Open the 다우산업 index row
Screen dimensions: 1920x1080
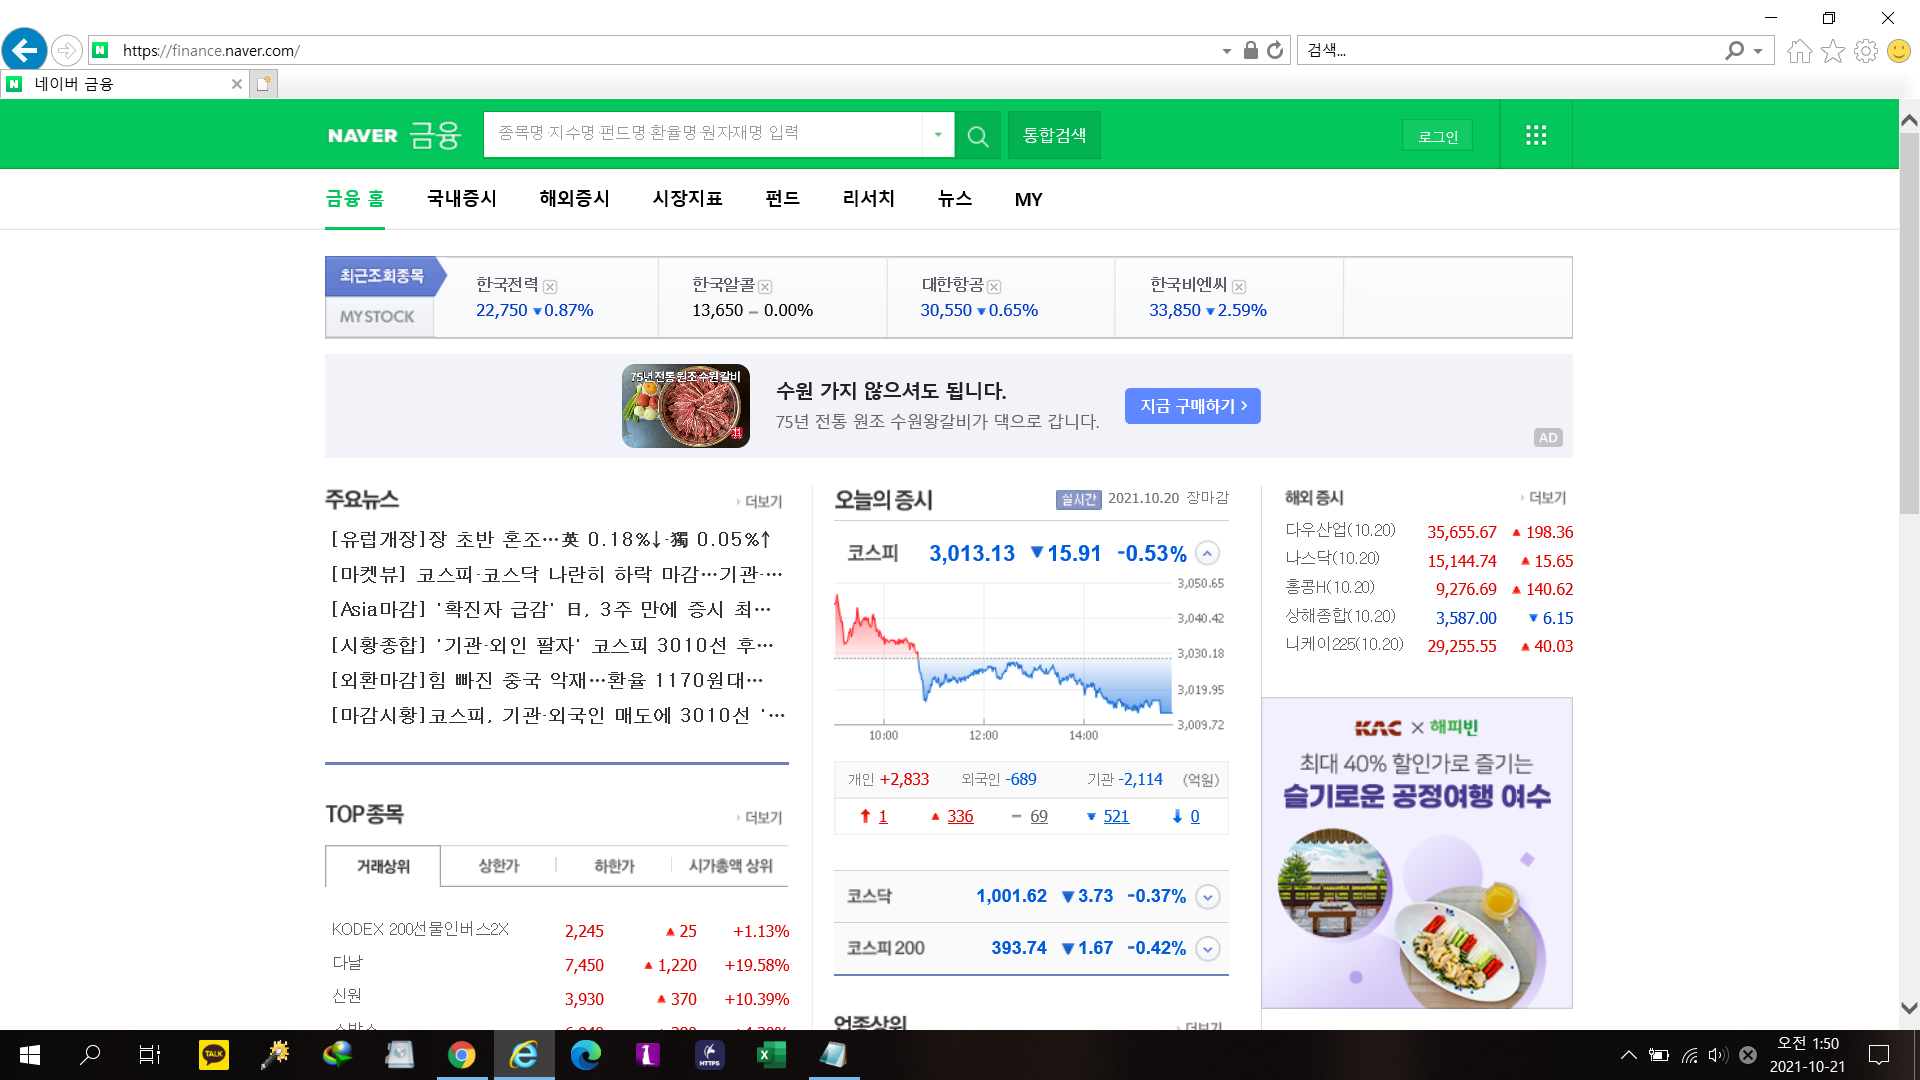click(x=1429, y=532)
